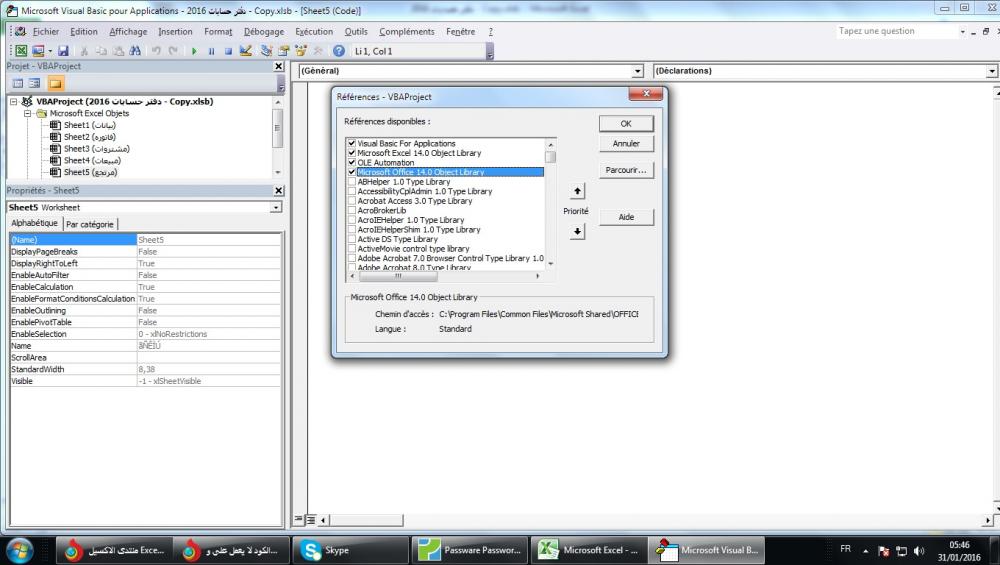Open VBA Help question mark icon
This screenshot has height=565, width=1000.
tap(339, 51)
